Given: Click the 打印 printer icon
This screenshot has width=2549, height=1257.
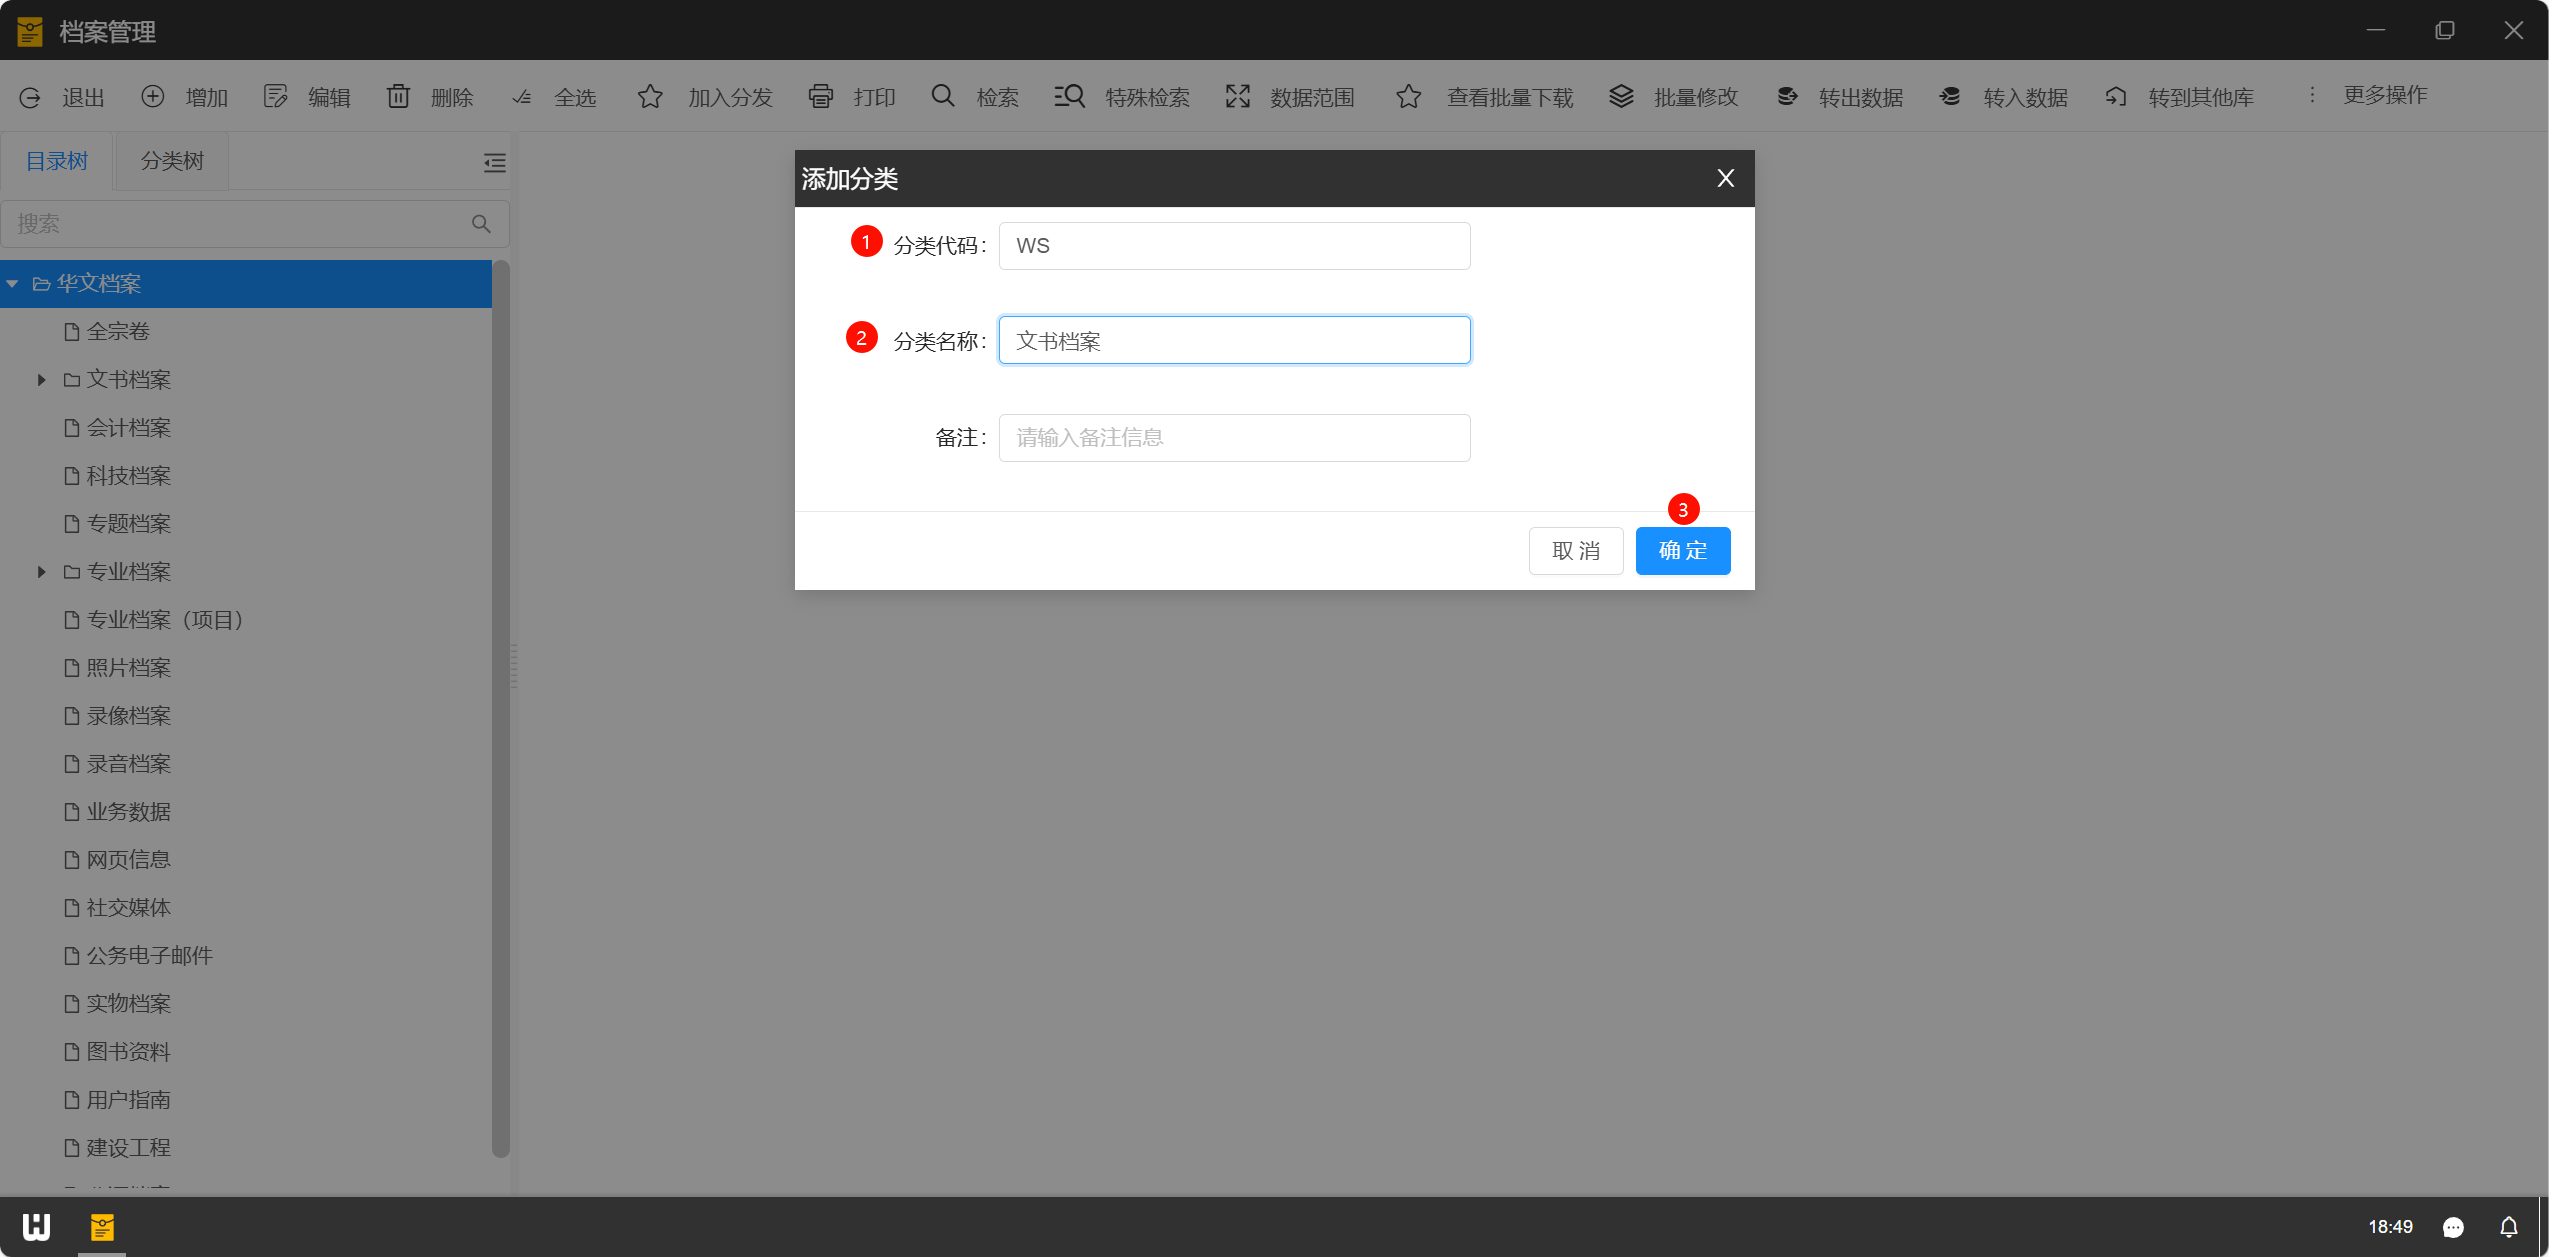Looking at the screenshot, I should pyautogui.click(x=820, y=96).
